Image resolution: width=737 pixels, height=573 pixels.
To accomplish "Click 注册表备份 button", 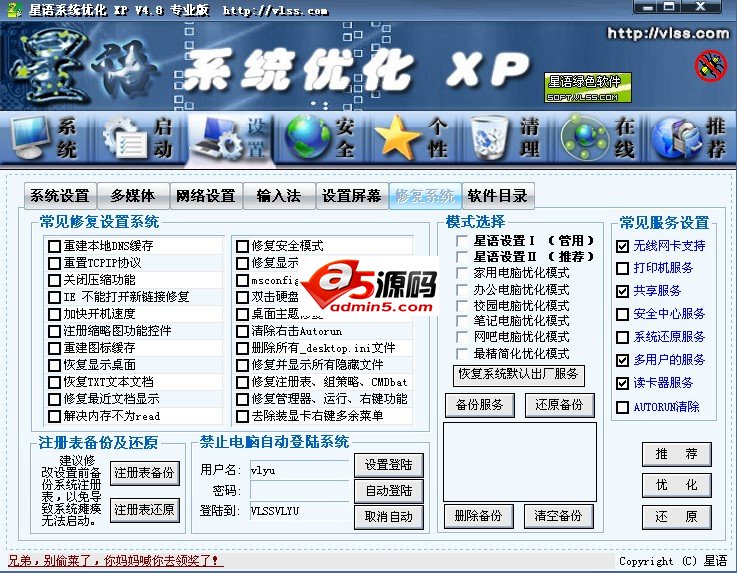I will (145, 473).
